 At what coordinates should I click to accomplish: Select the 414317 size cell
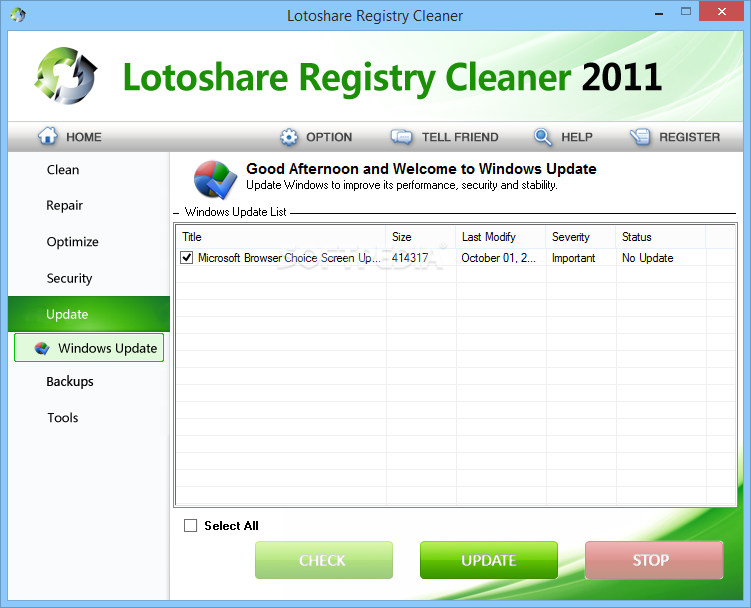[410, 258]
